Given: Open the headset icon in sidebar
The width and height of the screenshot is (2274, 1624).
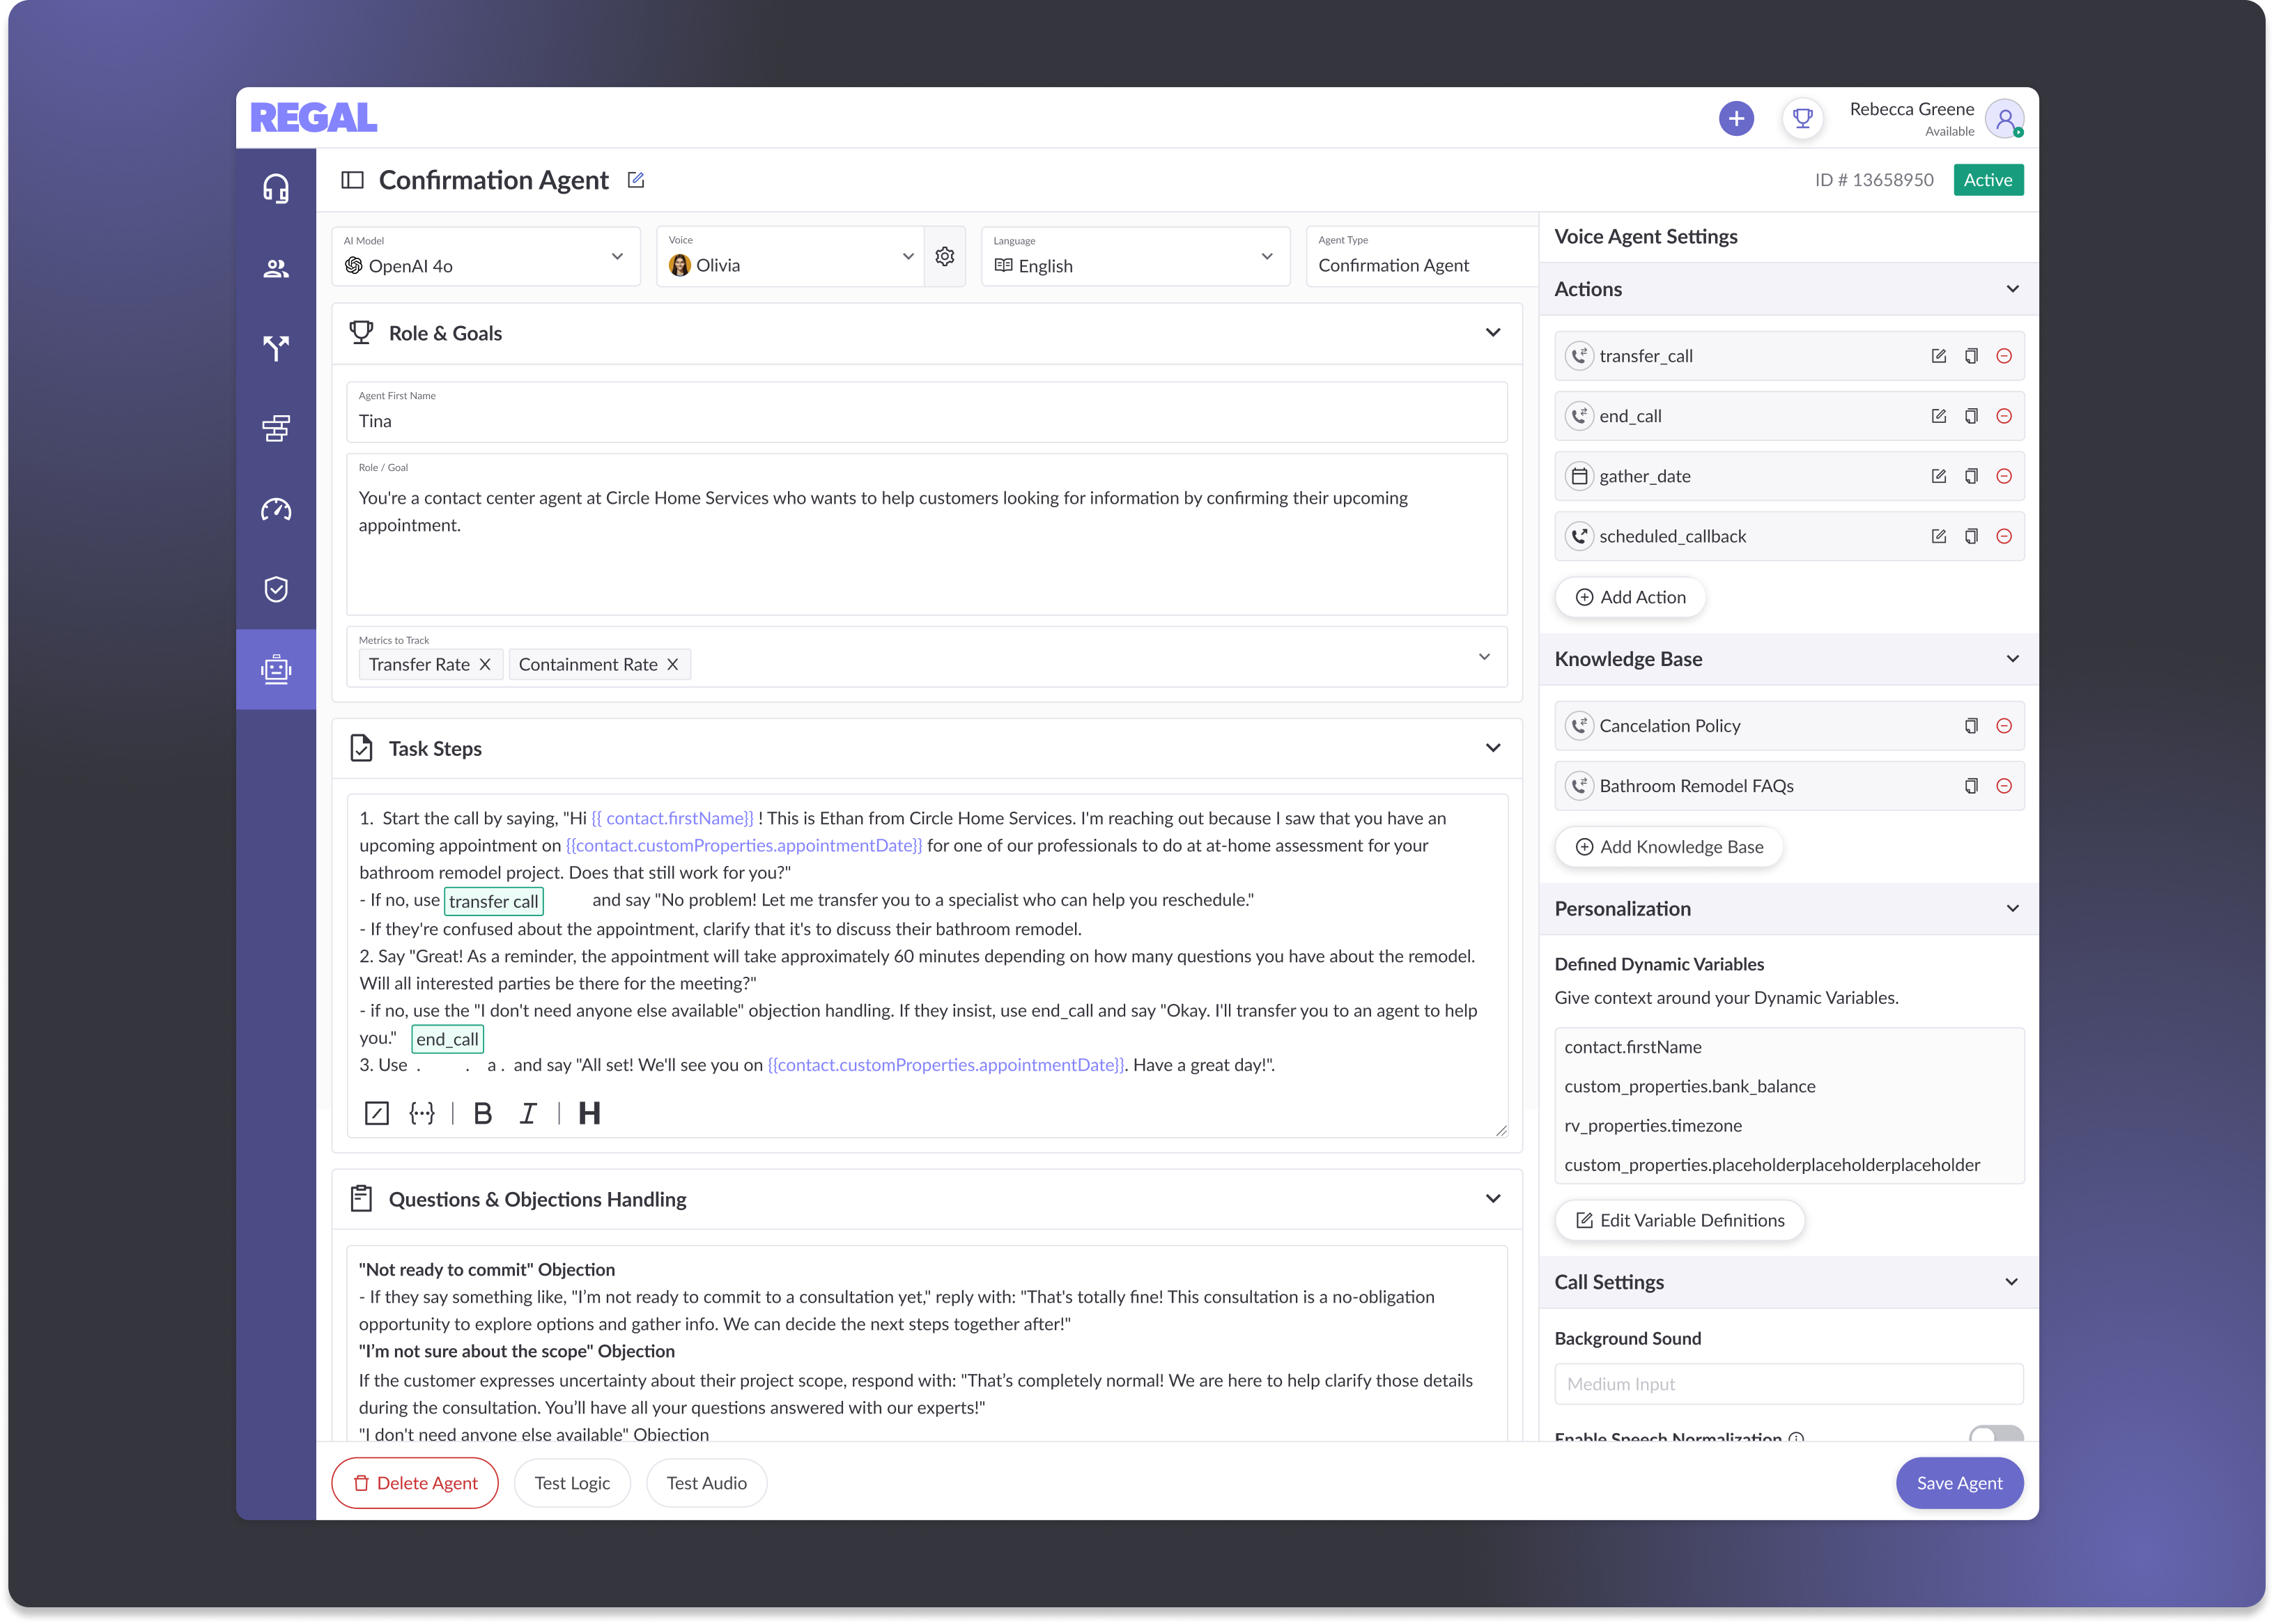Looking at the screenshot, I should point(276,188).
